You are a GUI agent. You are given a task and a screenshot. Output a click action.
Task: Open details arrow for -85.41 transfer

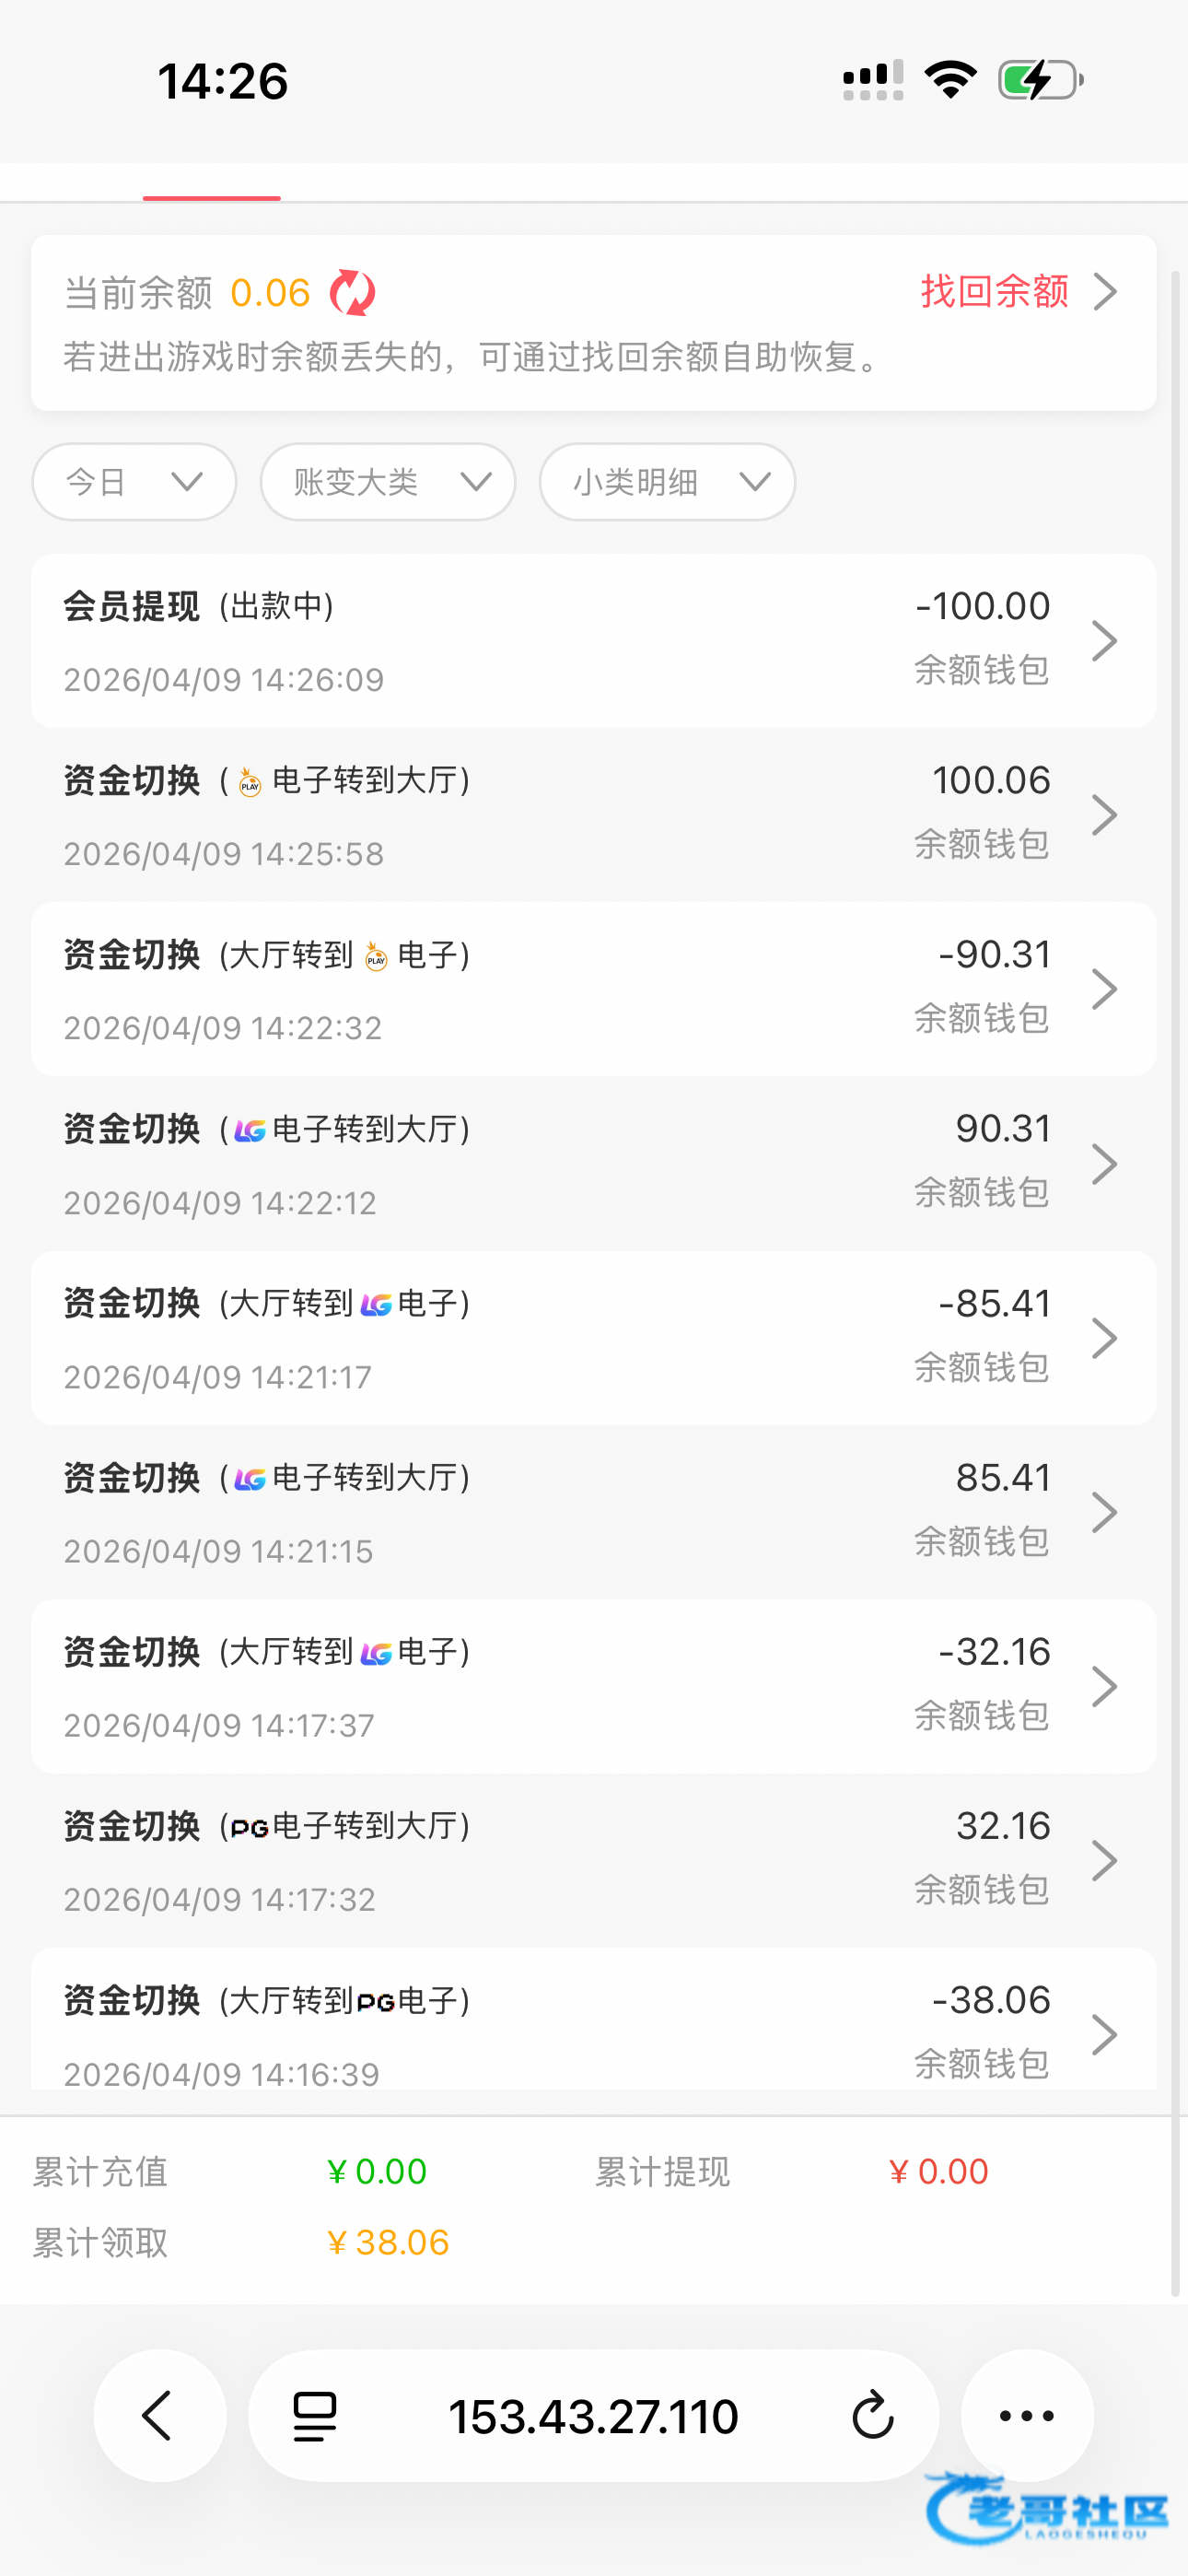click(x=1104, y=1338)
